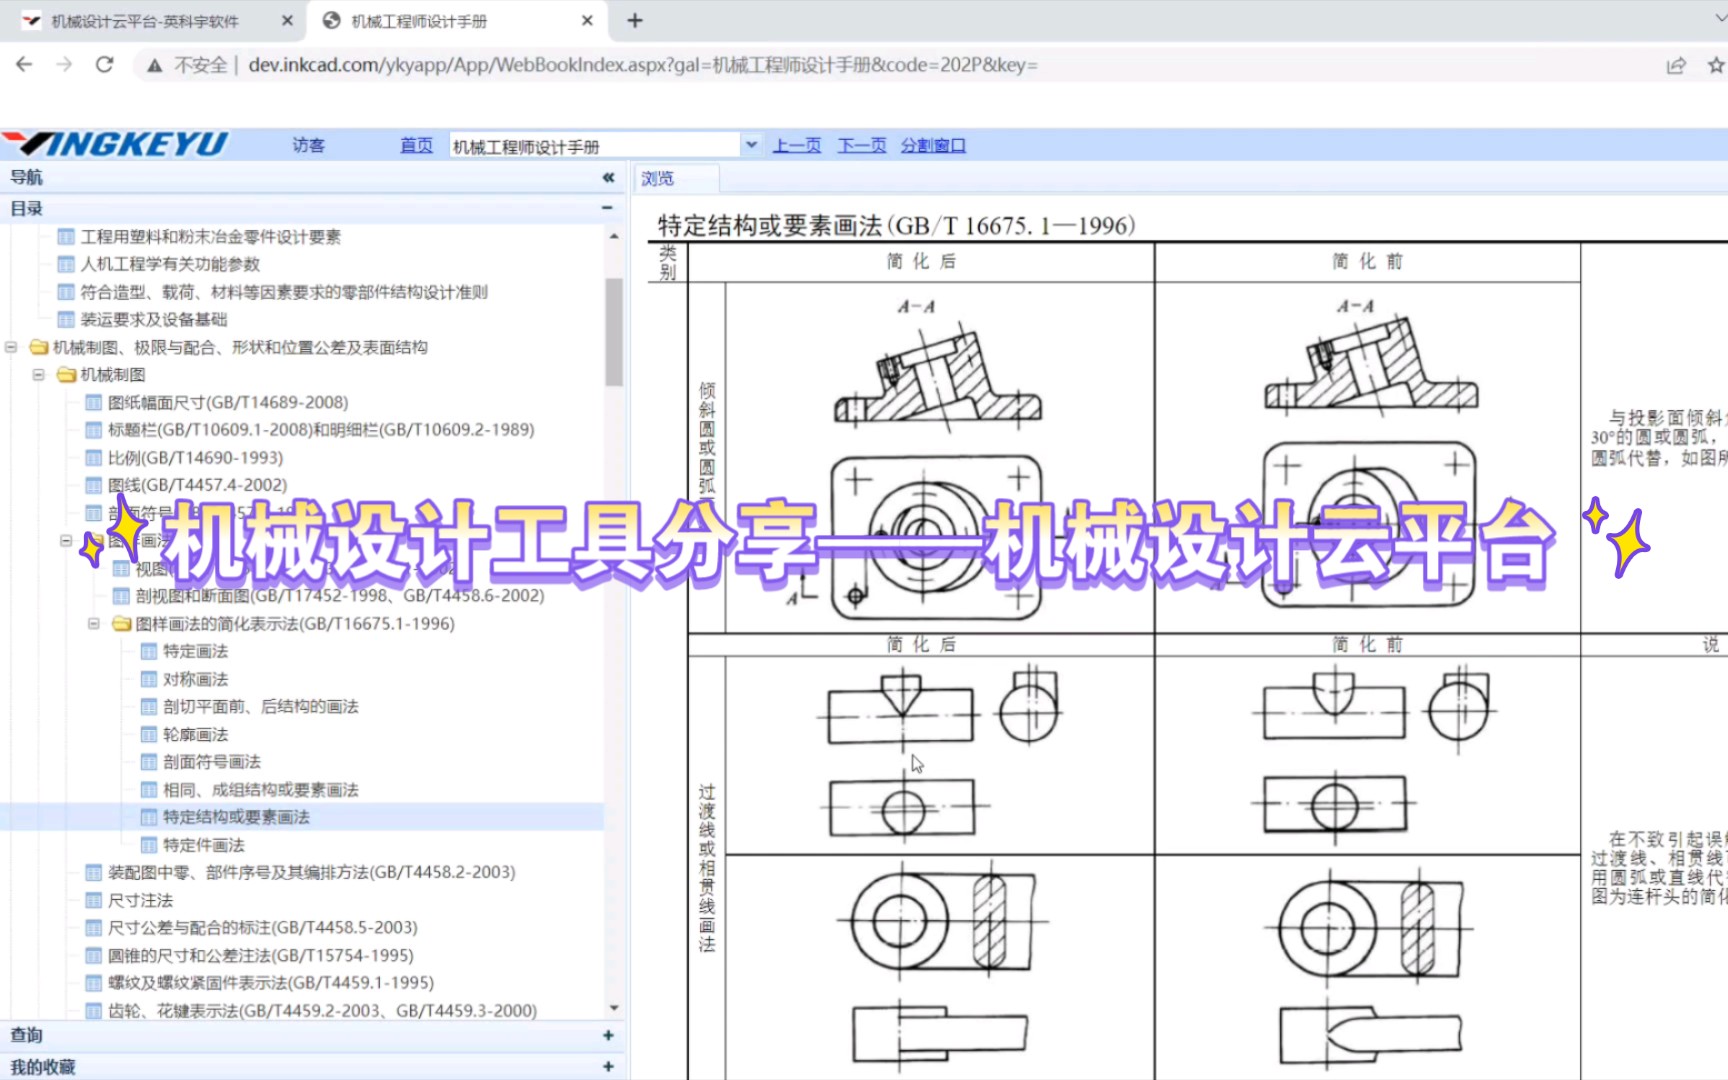
Task: Click the not-secure warning icon
Action: pos(154,66)
